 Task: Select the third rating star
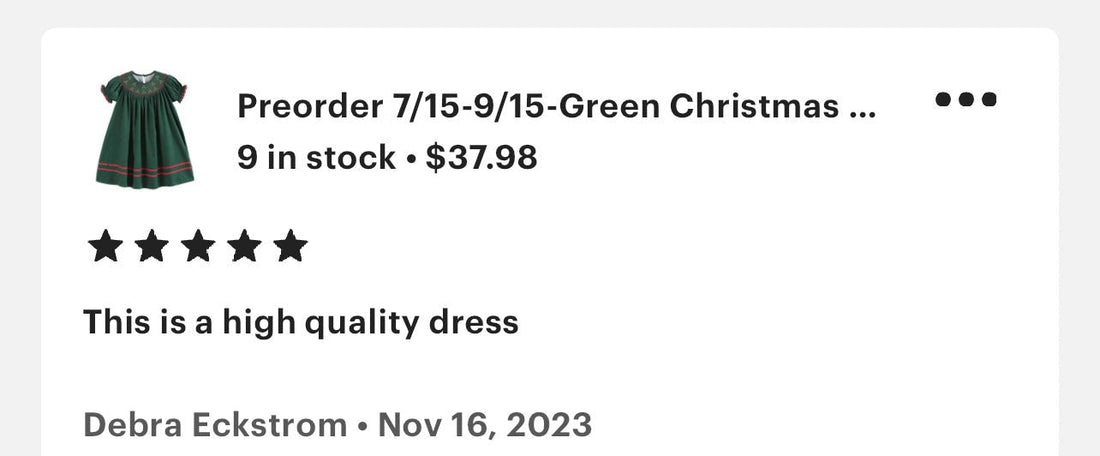pyautogui.click(x=198, y=246)
